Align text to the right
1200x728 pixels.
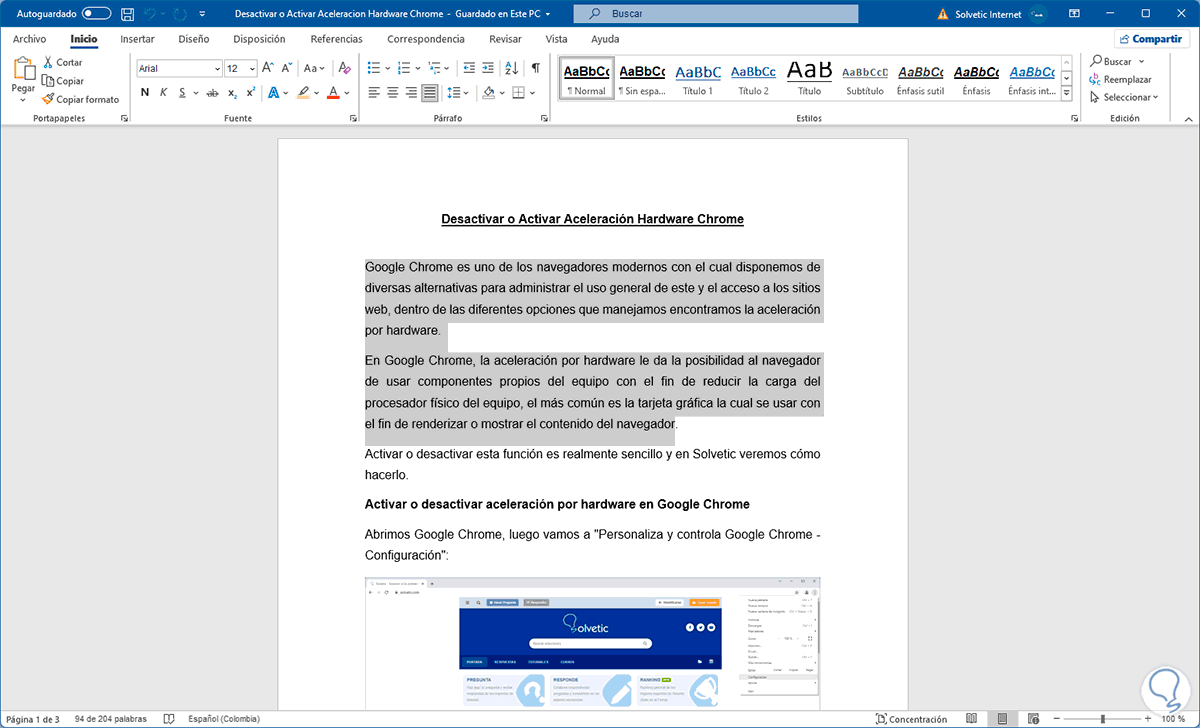pos(411,92)
